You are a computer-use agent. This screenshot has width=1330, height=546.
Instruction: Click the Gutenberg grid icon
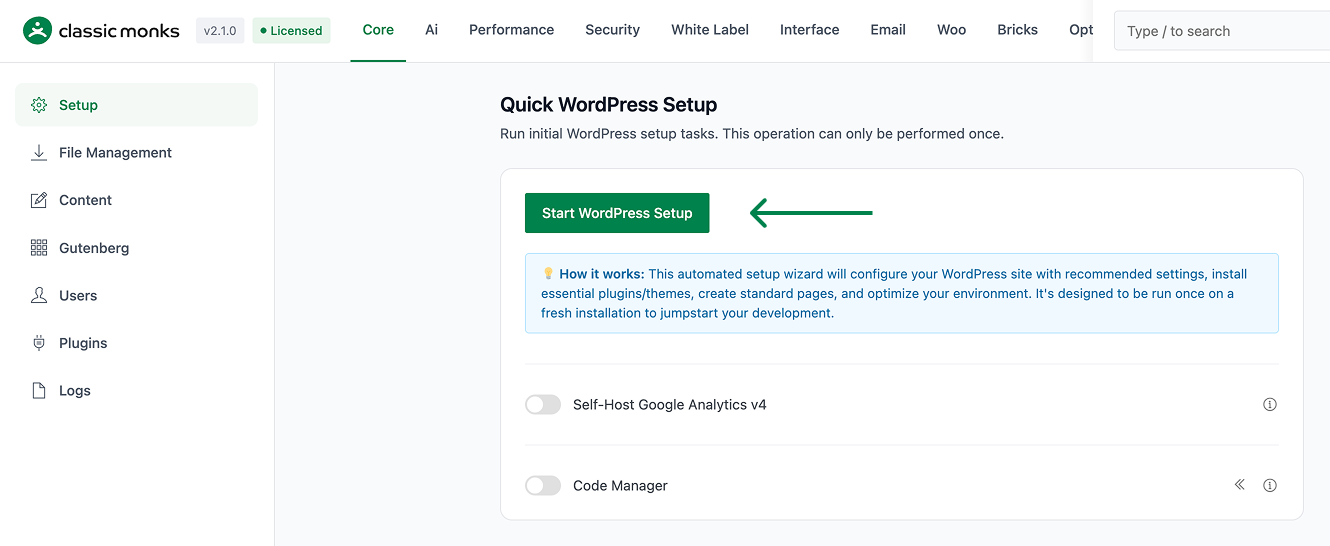[x=39, y=248]
